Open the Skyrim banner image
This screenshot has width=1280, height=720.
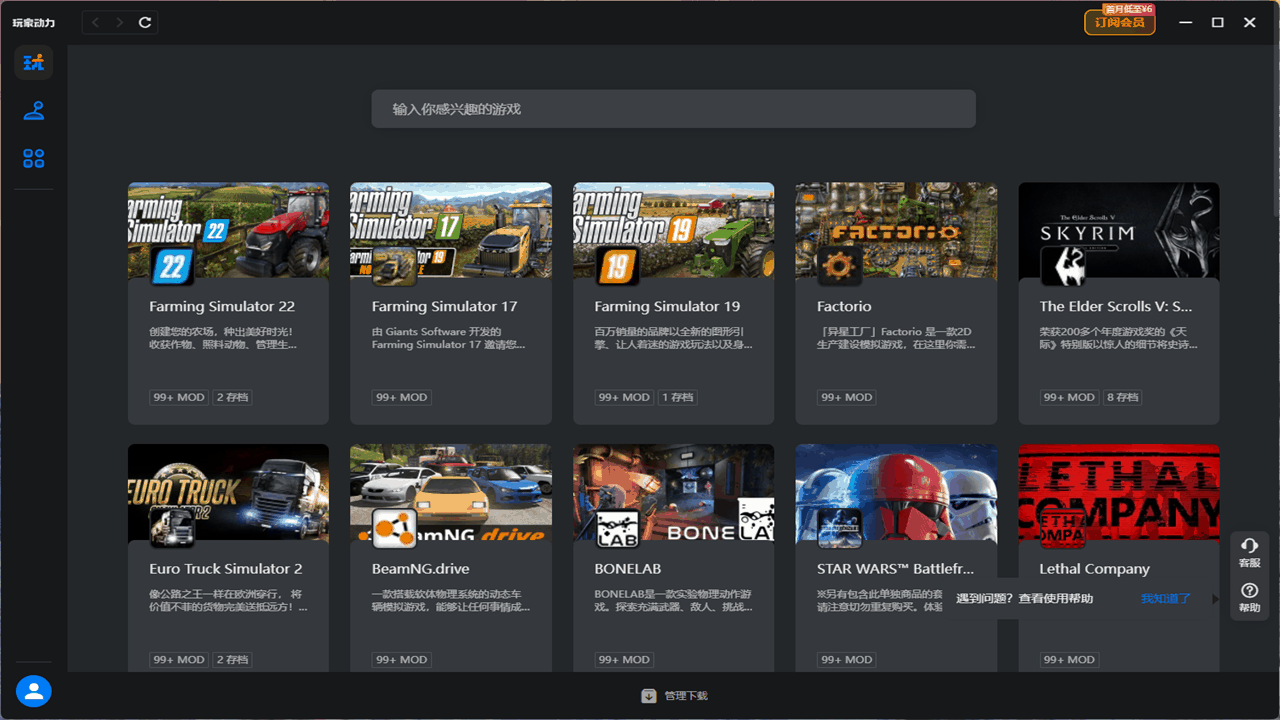coord(1119,230)
